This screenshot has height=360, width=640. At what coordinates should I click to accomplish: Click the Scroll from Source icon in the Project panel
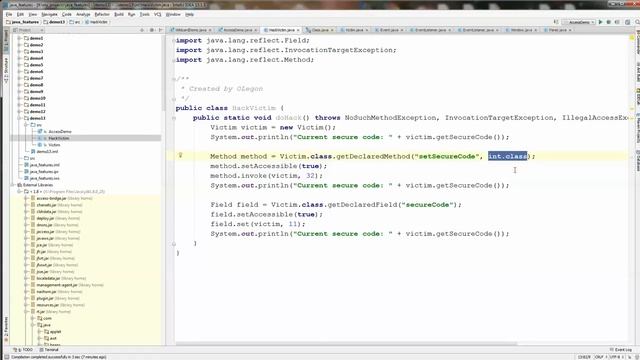pos(142,30)
